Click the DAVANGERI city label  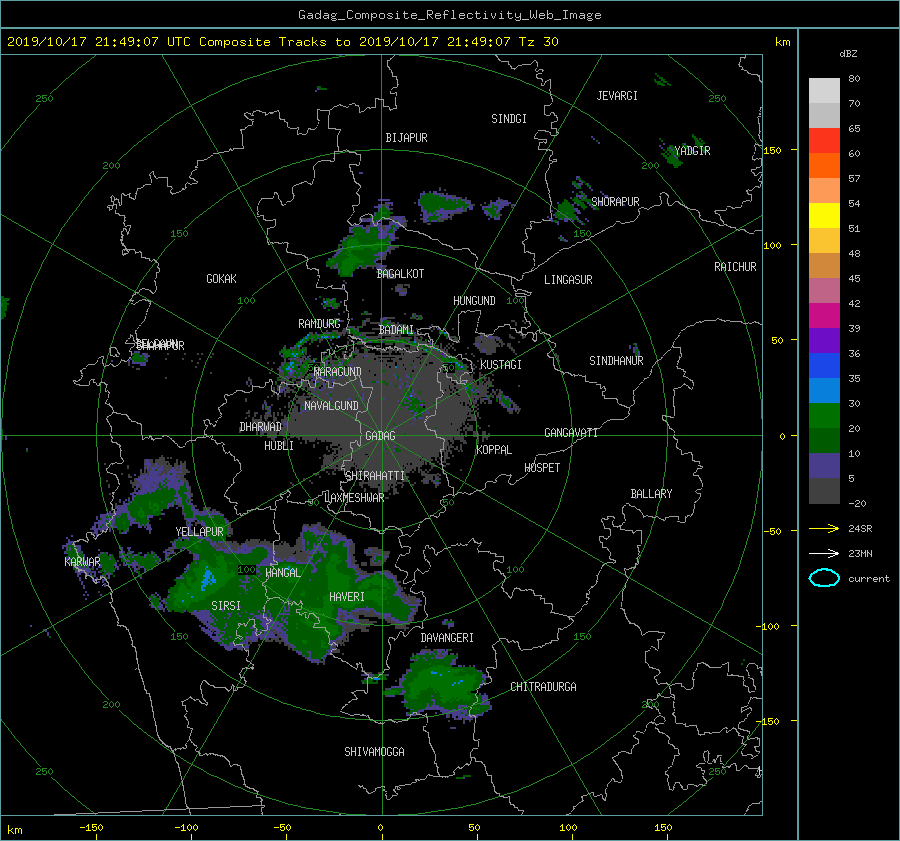(447, 638)
